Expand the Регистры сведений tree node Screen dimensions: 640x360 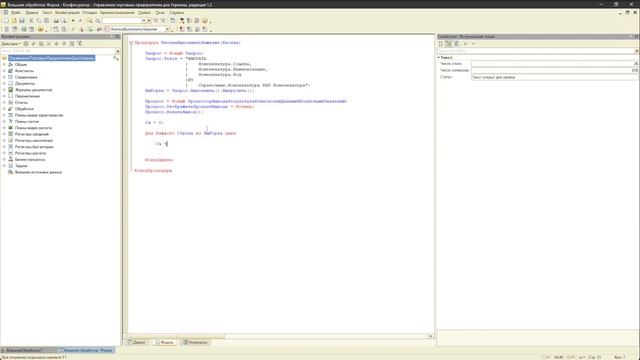[x=4, y=134]
